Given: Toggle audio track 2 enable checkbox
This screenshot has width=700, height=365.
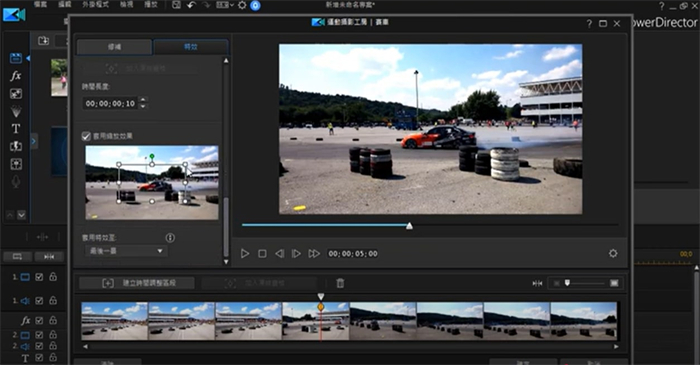Looking at the screenshot, I should pos(39,346).
